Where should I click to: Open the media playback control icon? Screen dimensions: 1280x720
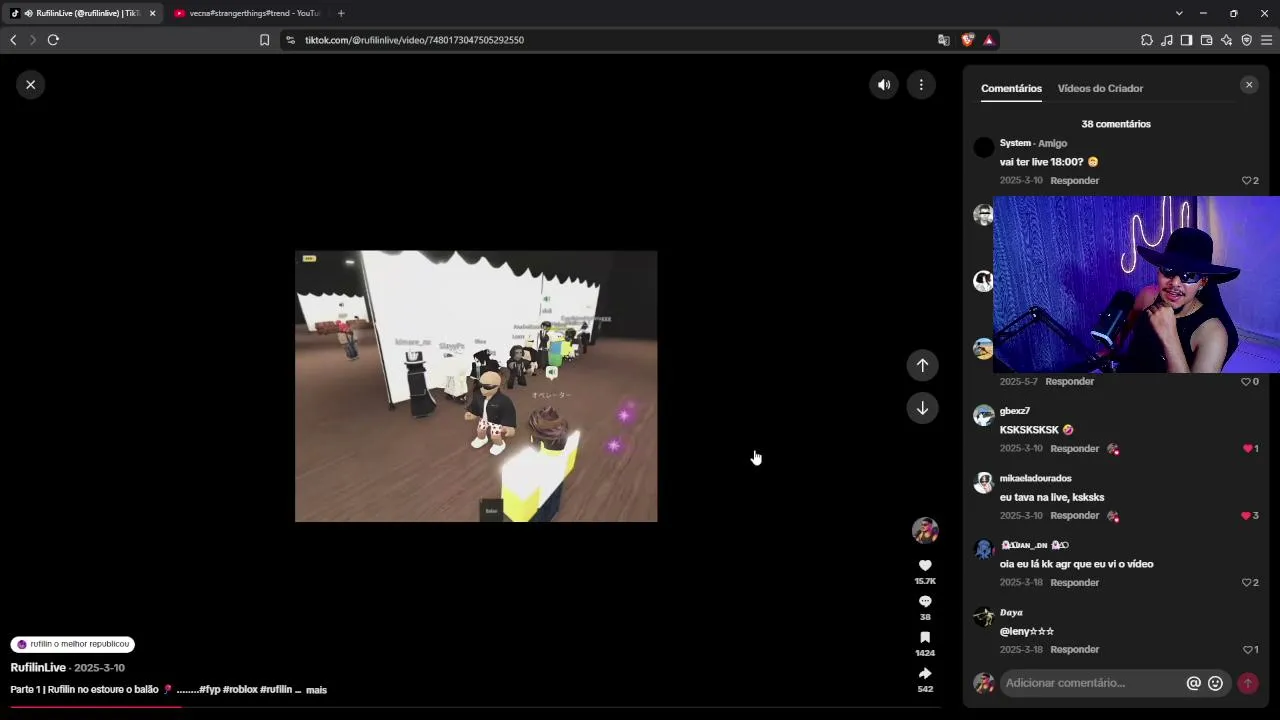(1167, 40)
